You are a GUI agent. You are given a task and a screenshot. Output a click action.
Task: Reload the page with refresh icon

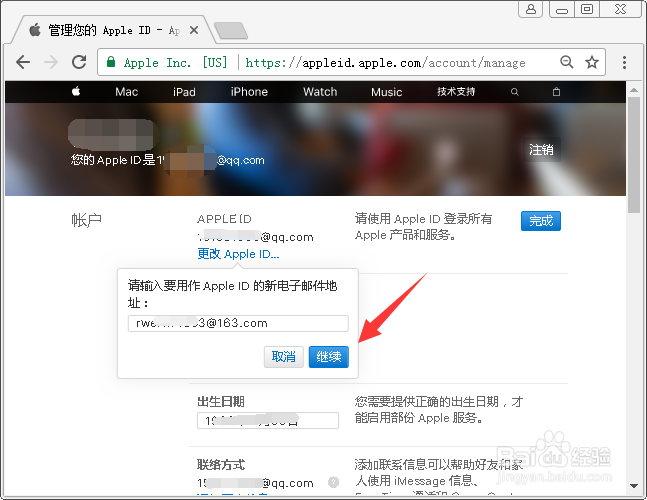click(x=79, y=62)
